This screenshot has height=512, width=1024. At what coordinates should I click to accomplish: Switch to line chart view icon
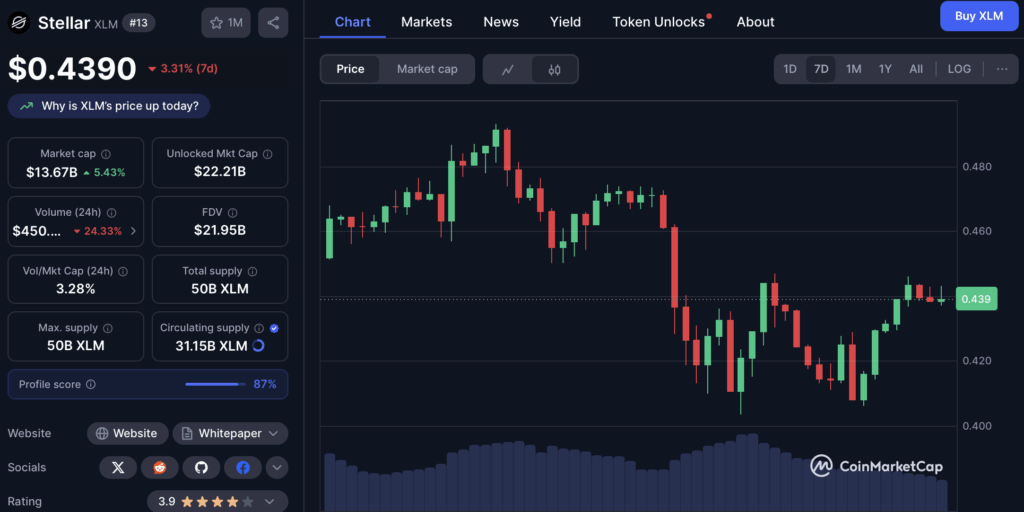coord(507,69)
